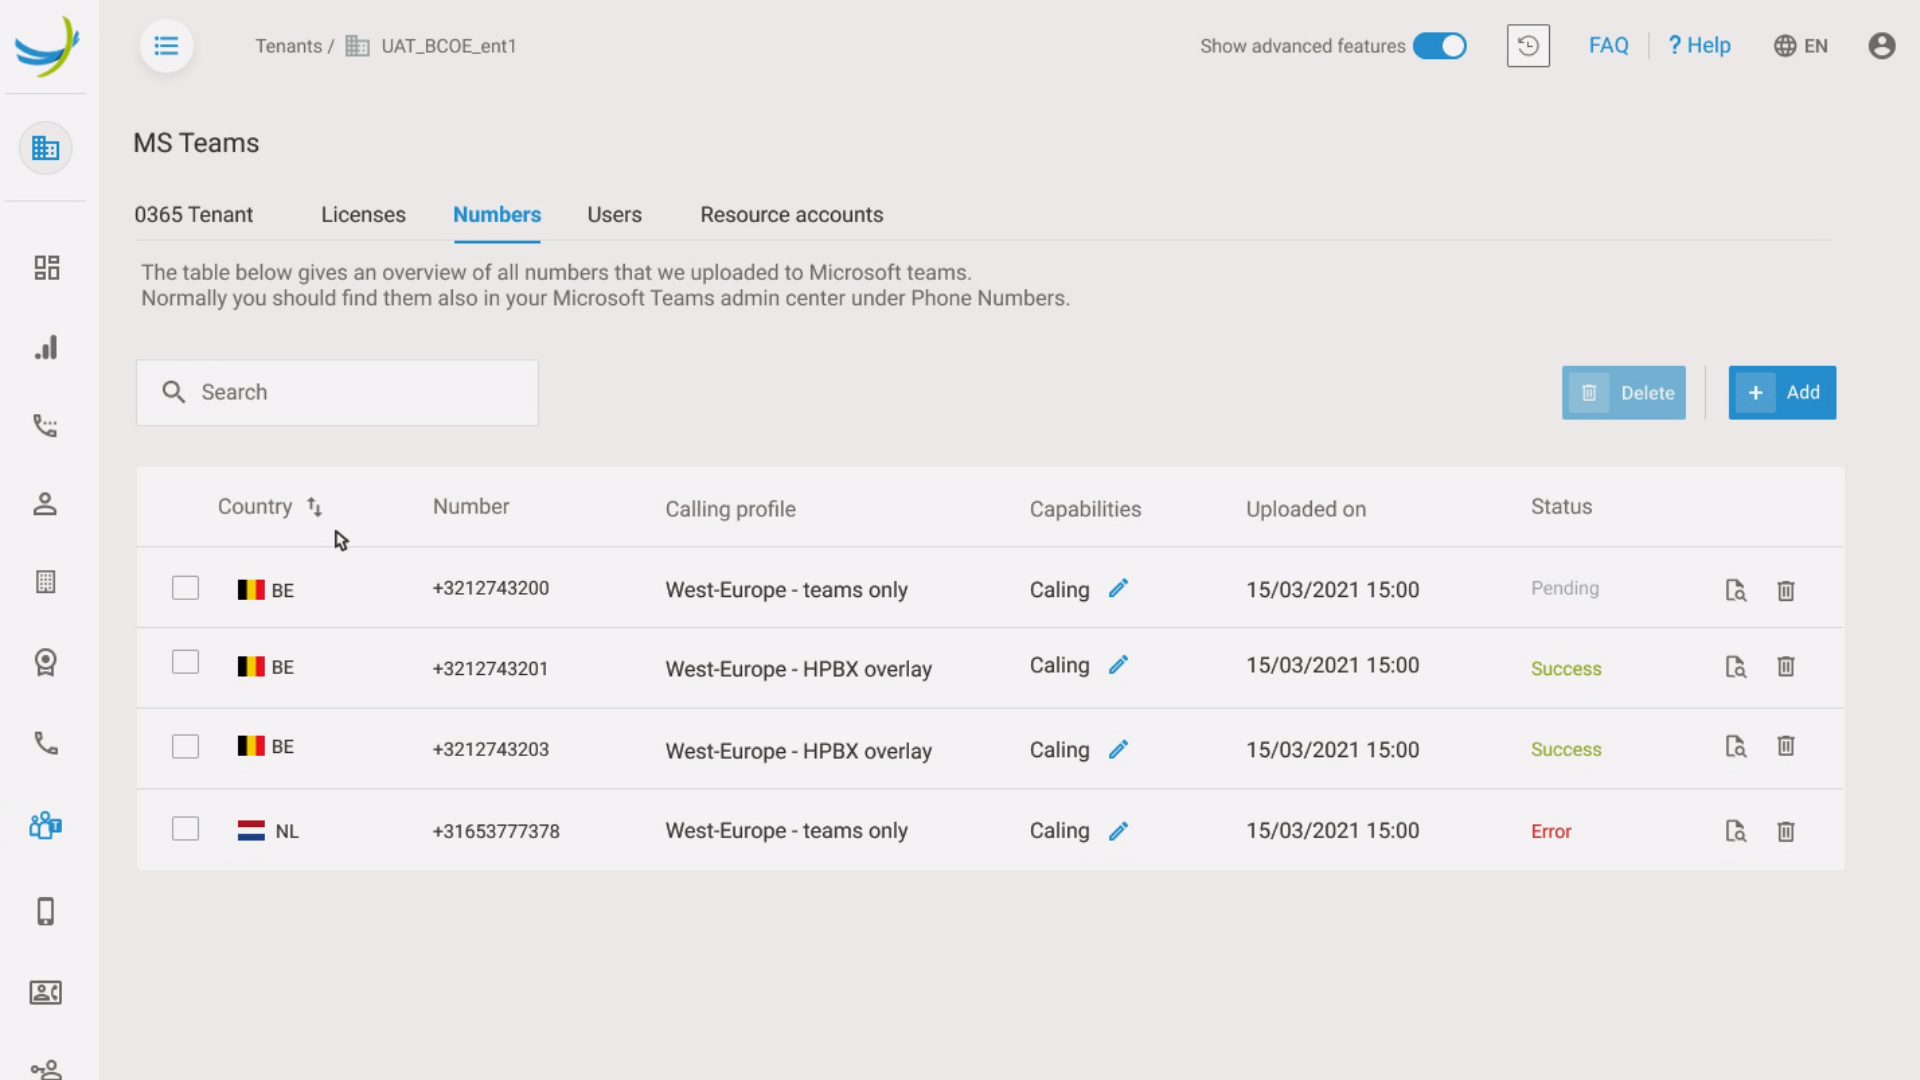The image size is (1920, 1080).
Task: Click the document/export icon for +3212743203
Action: click(1735, 748)
